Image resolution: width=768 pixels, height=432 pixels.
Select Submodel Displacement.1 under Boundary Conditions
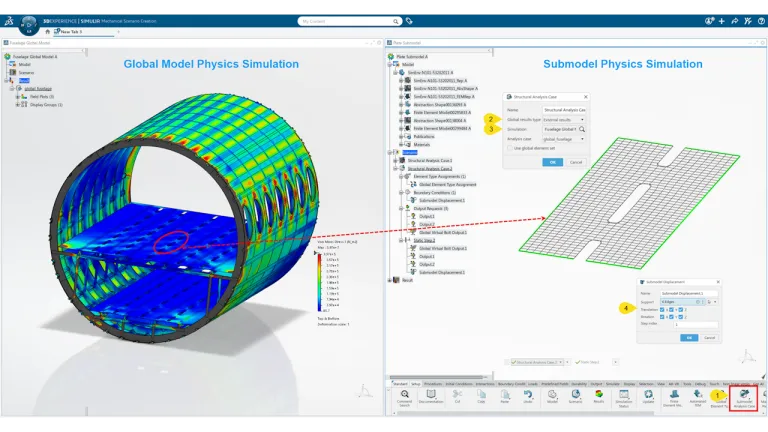442,200
